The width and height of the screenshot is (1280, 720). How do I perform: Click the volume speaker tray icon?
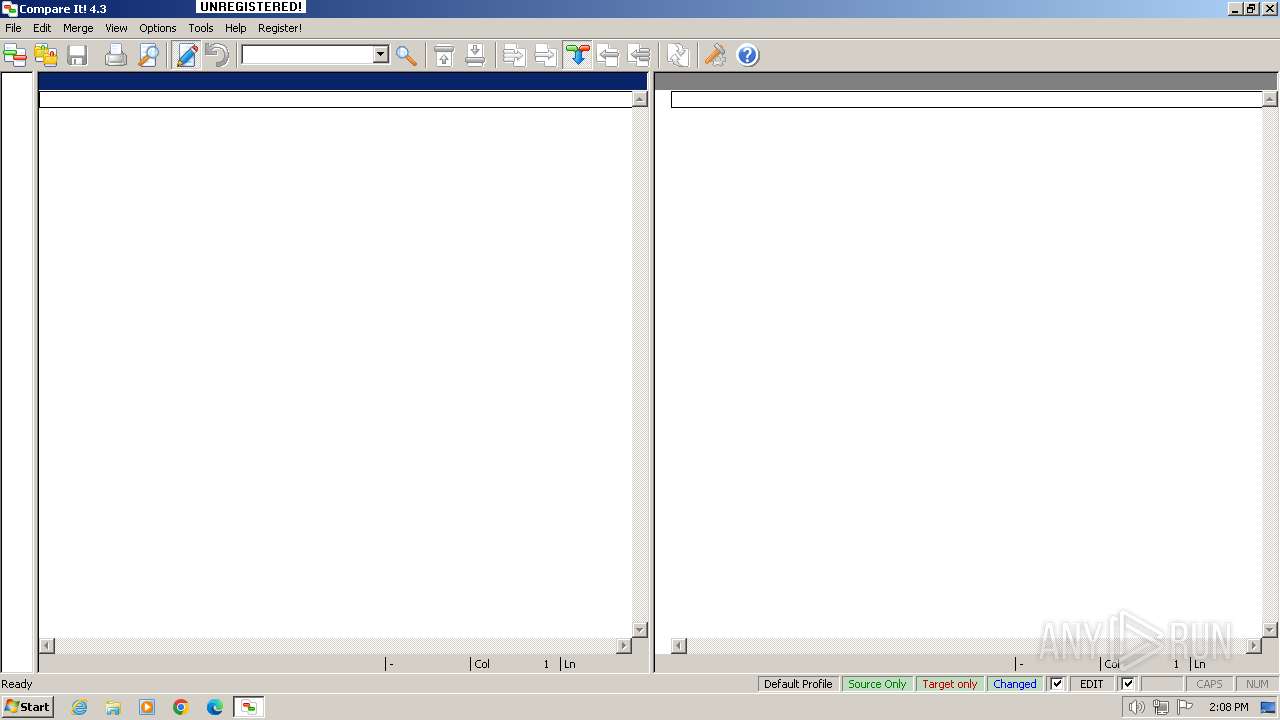(x=1137, y=707)
